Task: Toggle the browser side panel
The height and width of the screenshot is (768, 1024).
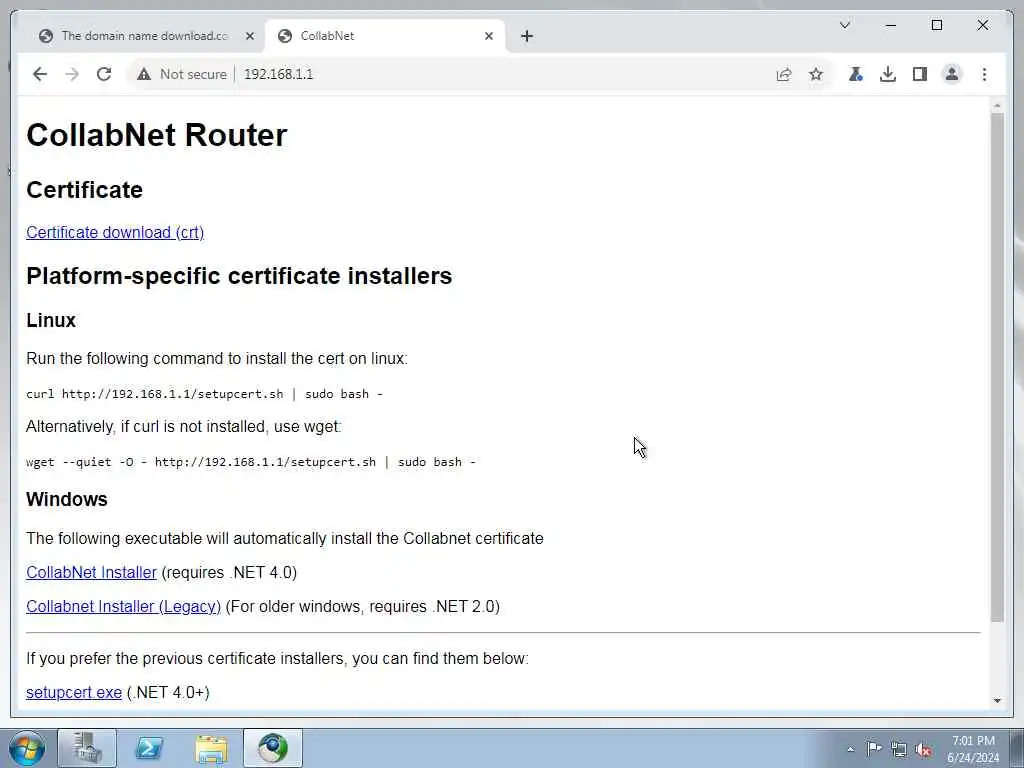Action: click(x=920, y=74)
